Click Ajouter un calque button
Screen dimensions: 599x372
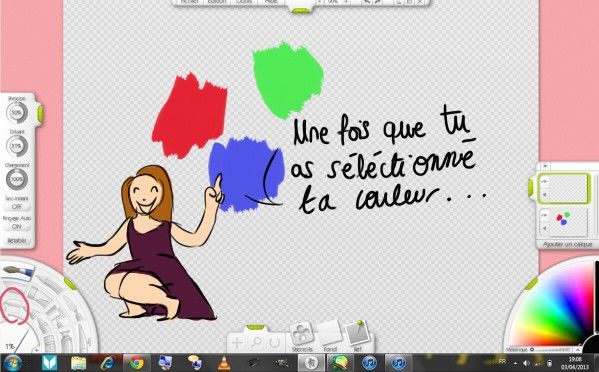point(567,244)
